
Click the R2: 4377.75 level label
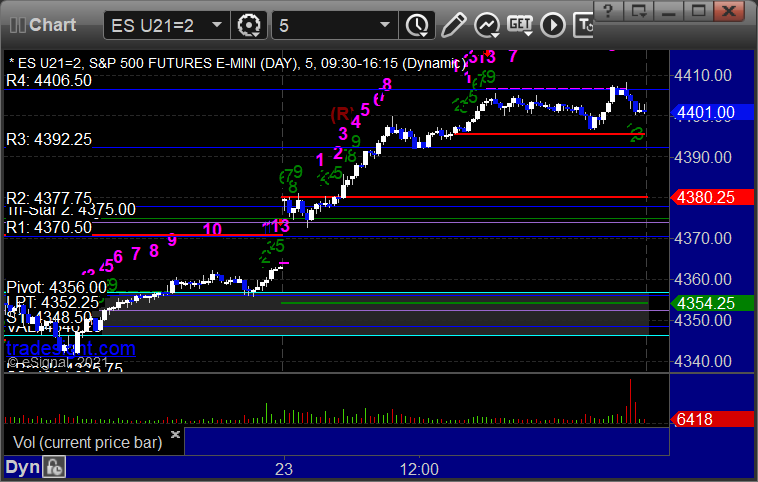pyautogui.click(x=49, y=197)
